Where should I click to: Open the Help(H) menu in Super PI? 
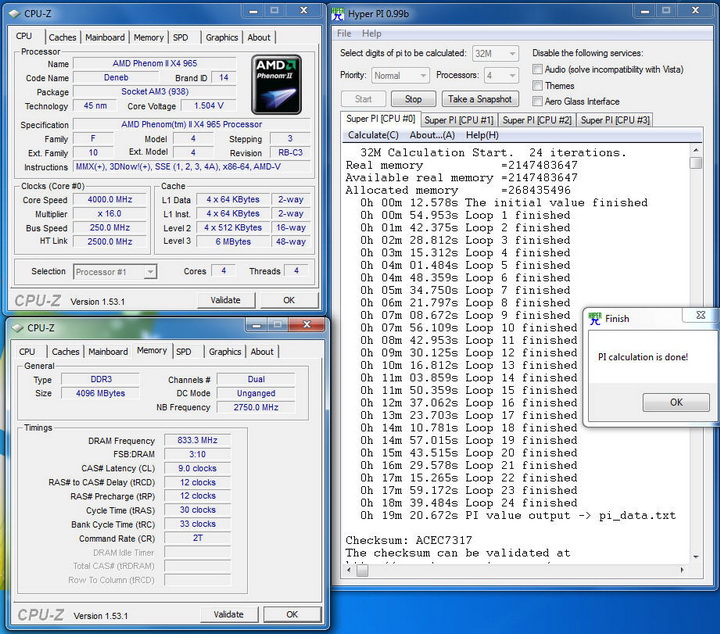[x=482, y=135]
